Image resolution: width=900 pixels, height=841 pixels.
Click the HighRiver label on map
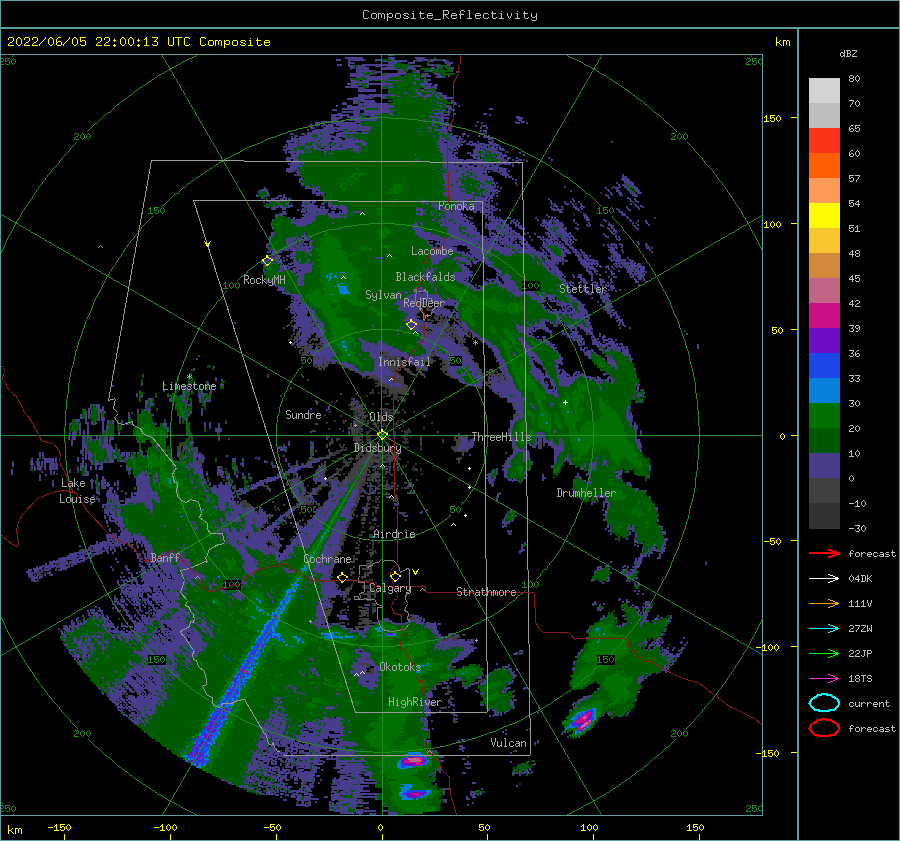click(x=415, y=702)
